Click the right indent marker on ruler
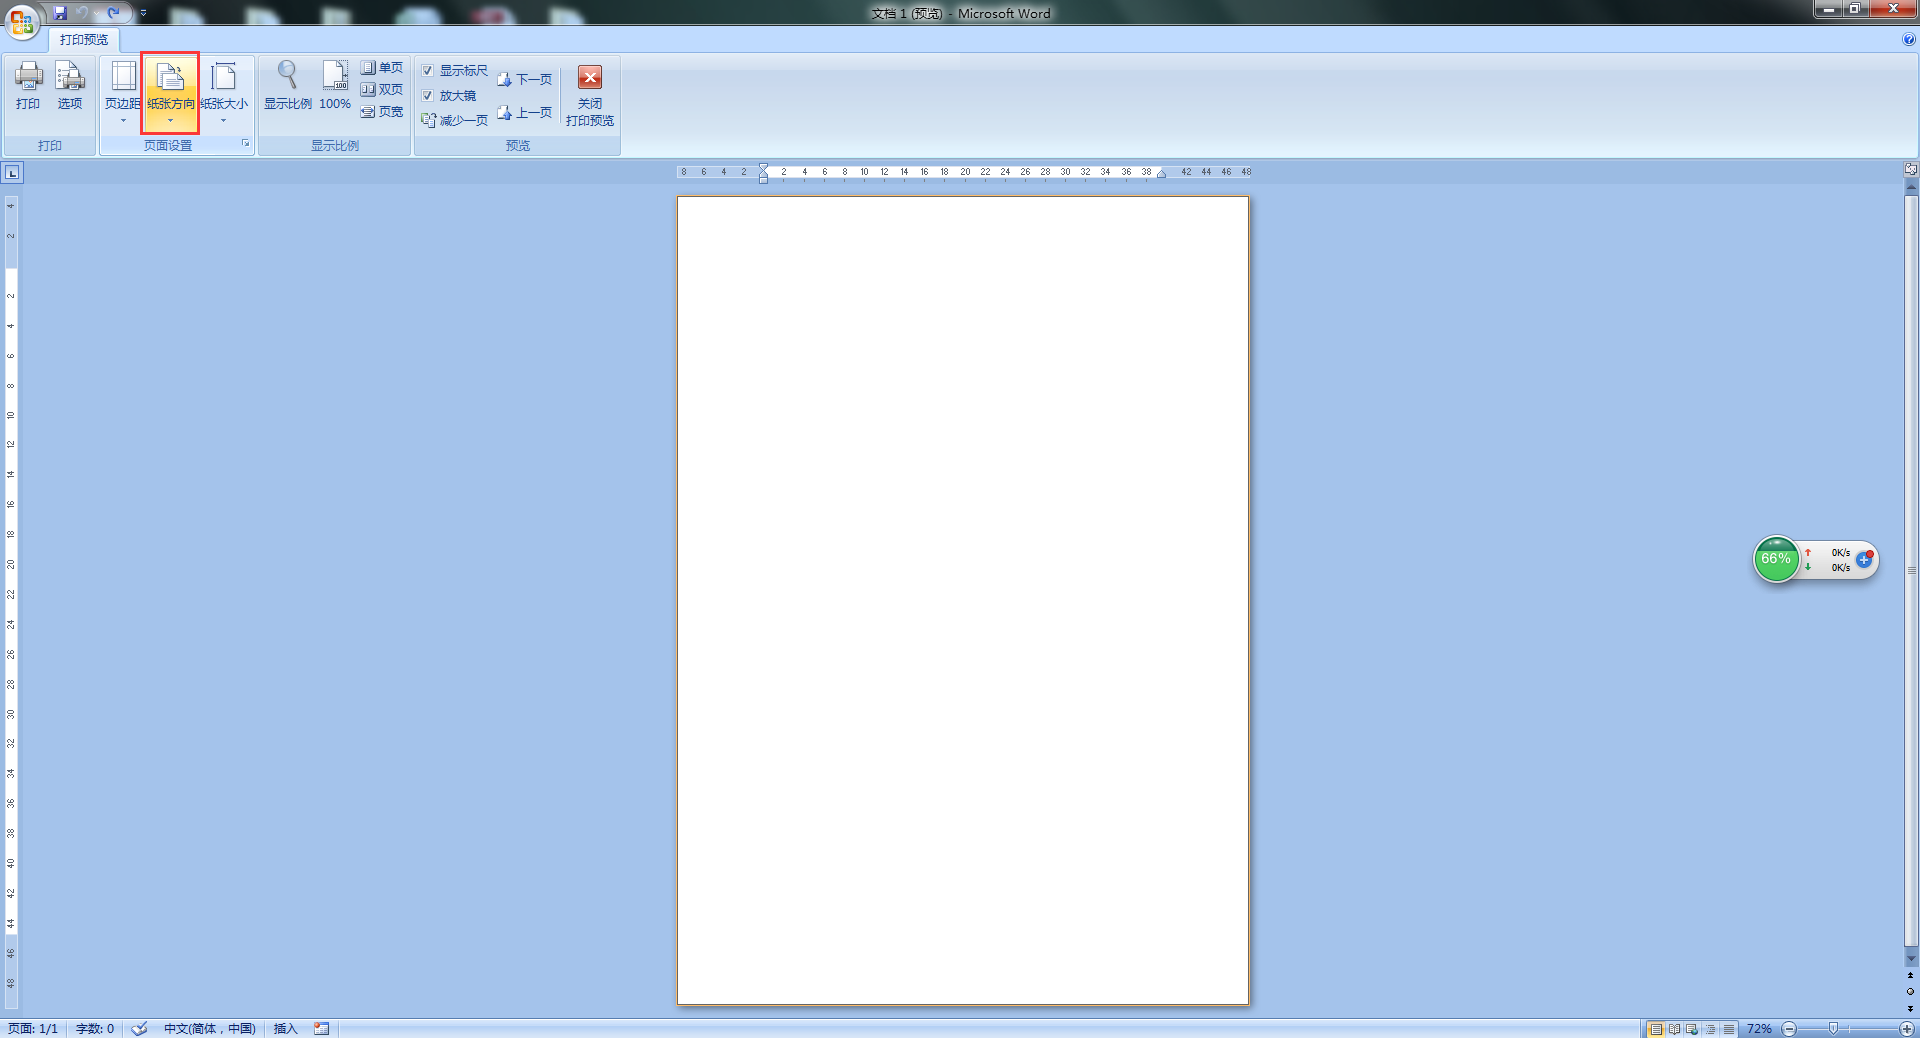The width and height of the screenshot is (1920, 1038). point(1161,174)
